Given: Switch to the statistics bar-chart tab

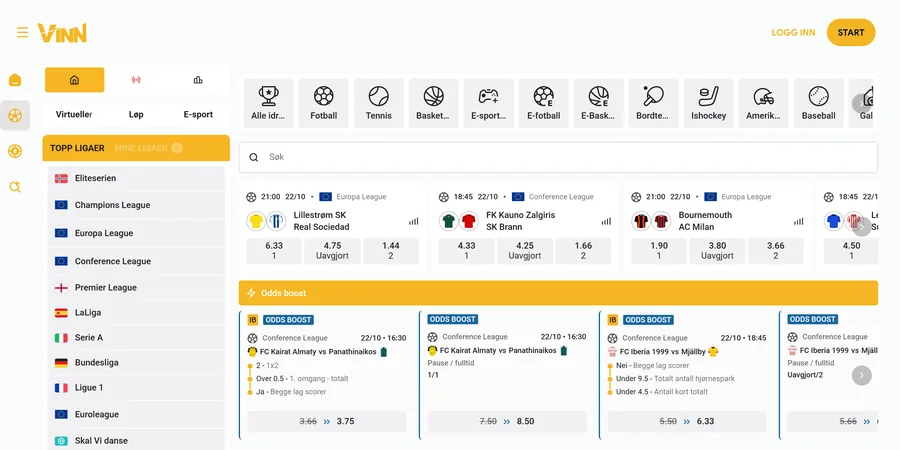Looking at the screenshot, I should coord(198,80).
